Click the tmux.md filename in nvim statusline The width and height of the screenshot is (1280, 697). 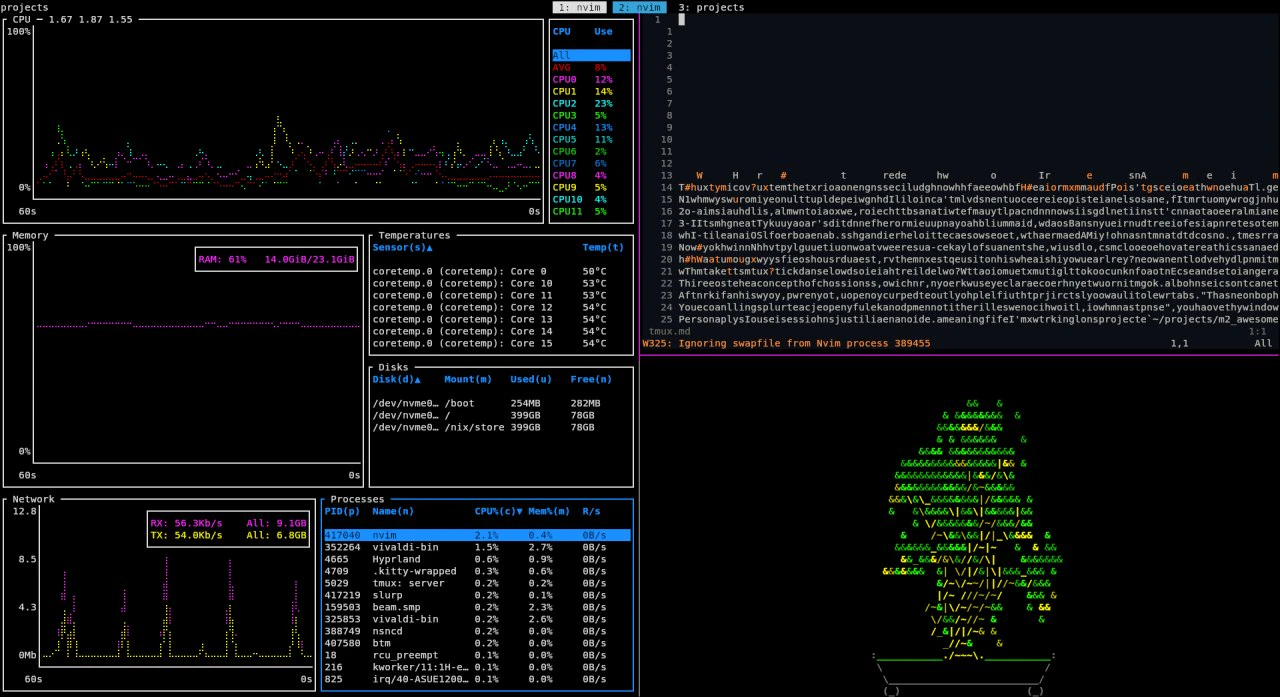coord(669,331)
